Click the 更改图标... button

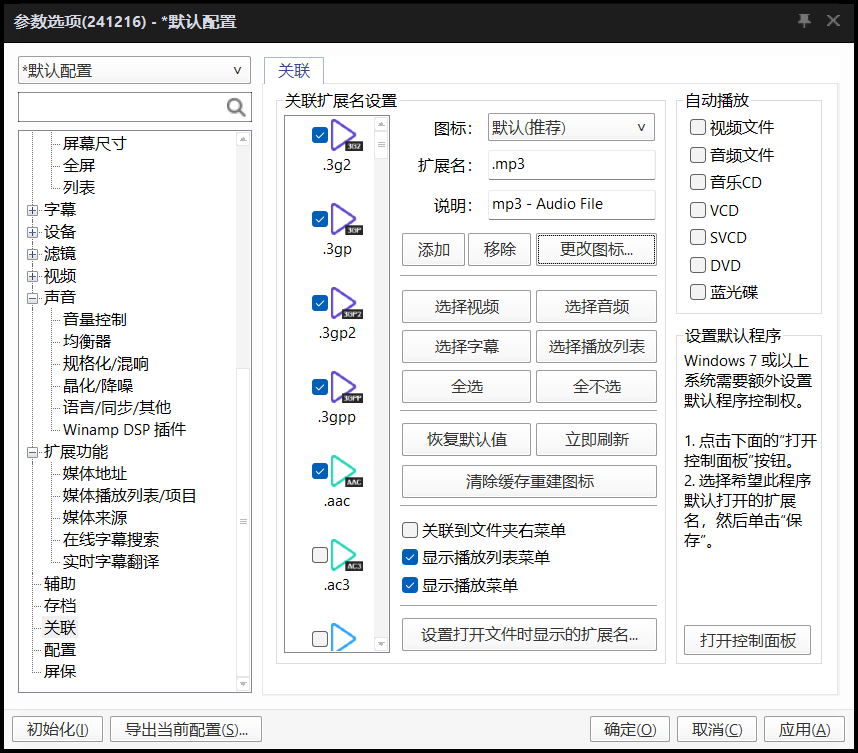596,250
